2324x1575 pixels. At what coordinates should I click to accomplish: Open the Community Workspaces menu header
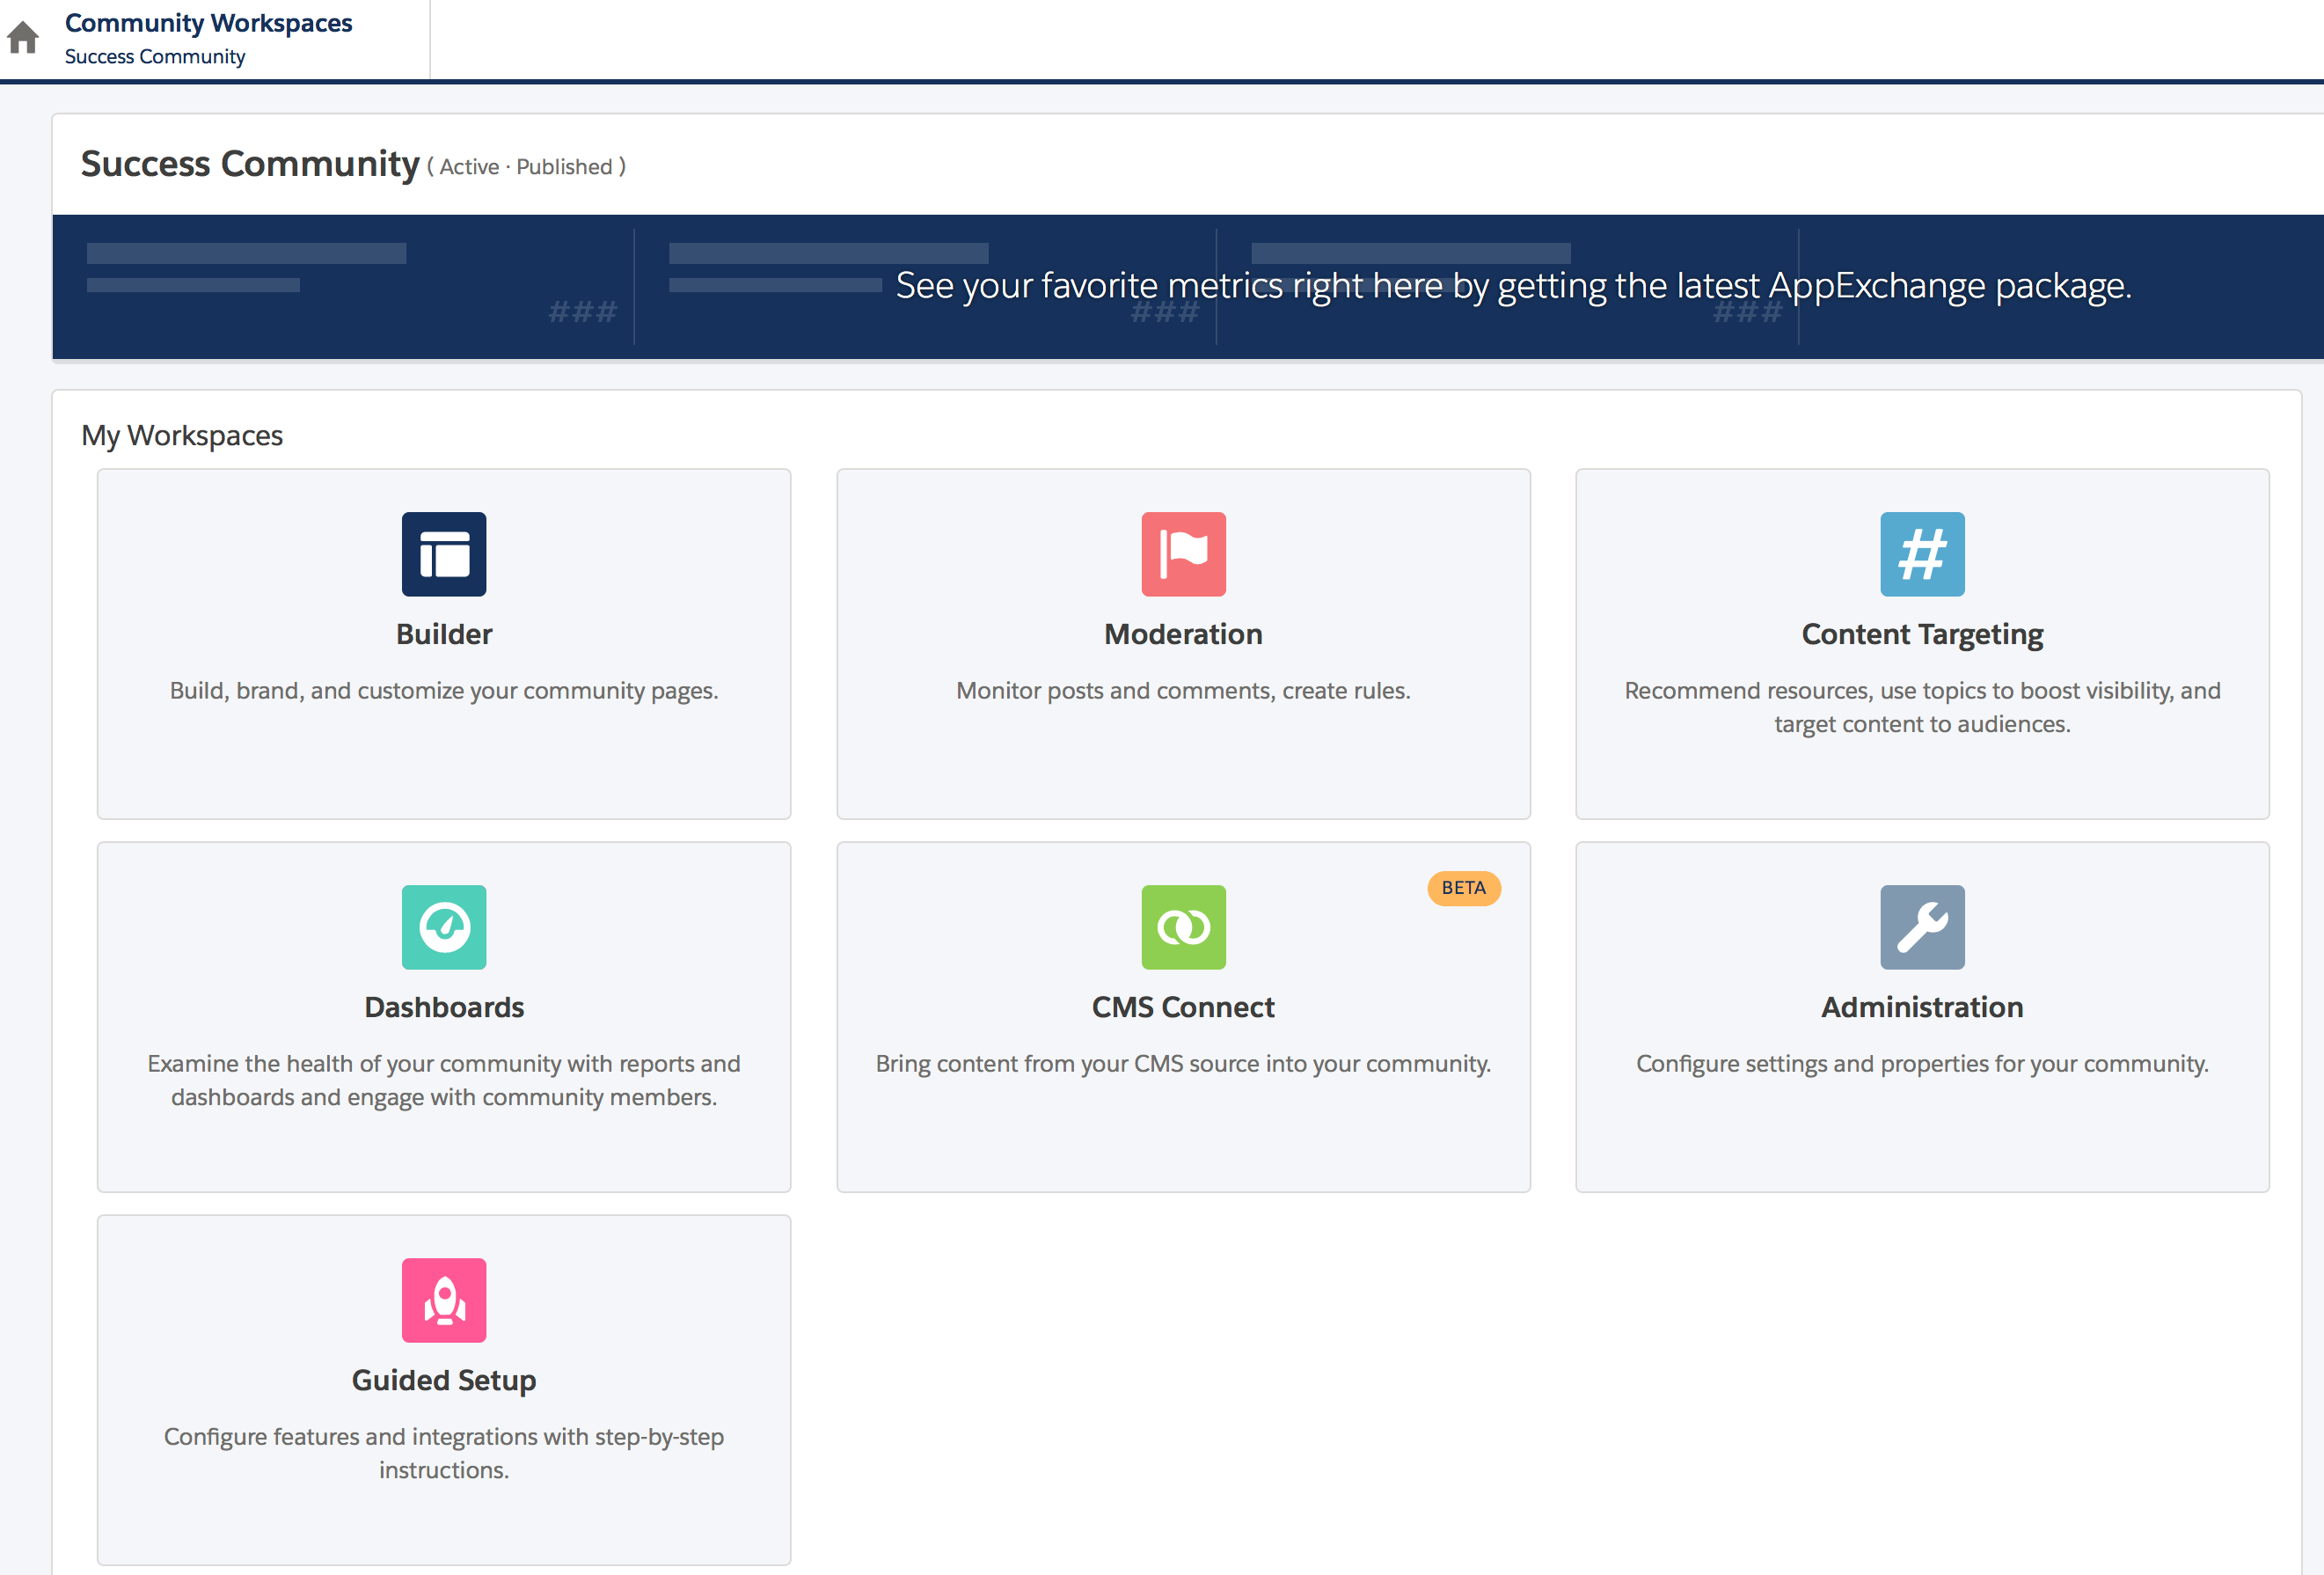208,23
